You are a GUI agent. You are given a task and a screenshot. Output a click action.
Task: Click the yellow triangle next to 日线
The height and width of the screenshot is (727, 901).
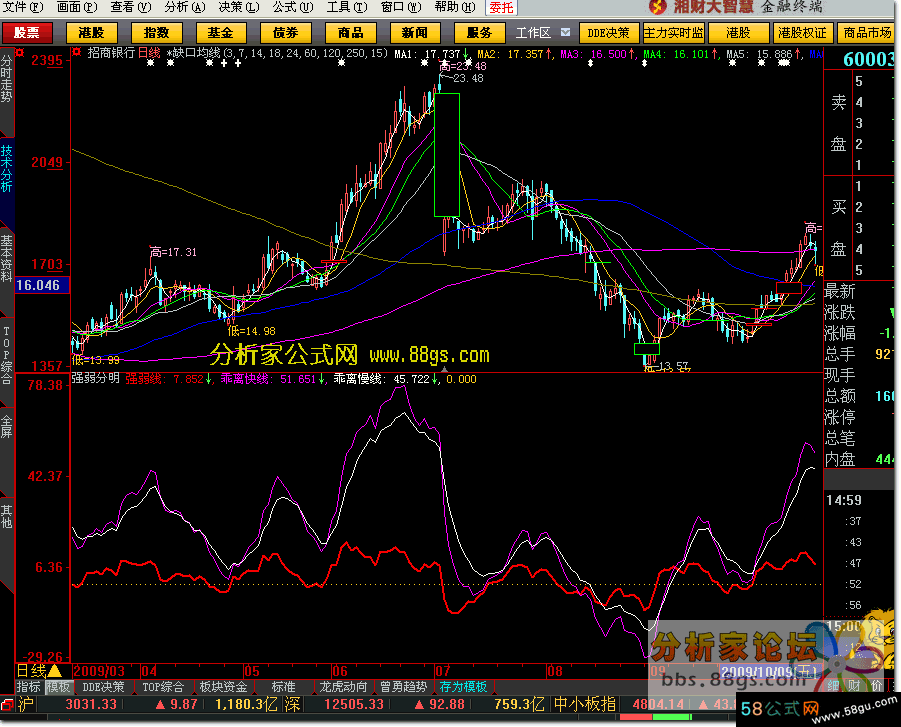click(x=55, y=670)
